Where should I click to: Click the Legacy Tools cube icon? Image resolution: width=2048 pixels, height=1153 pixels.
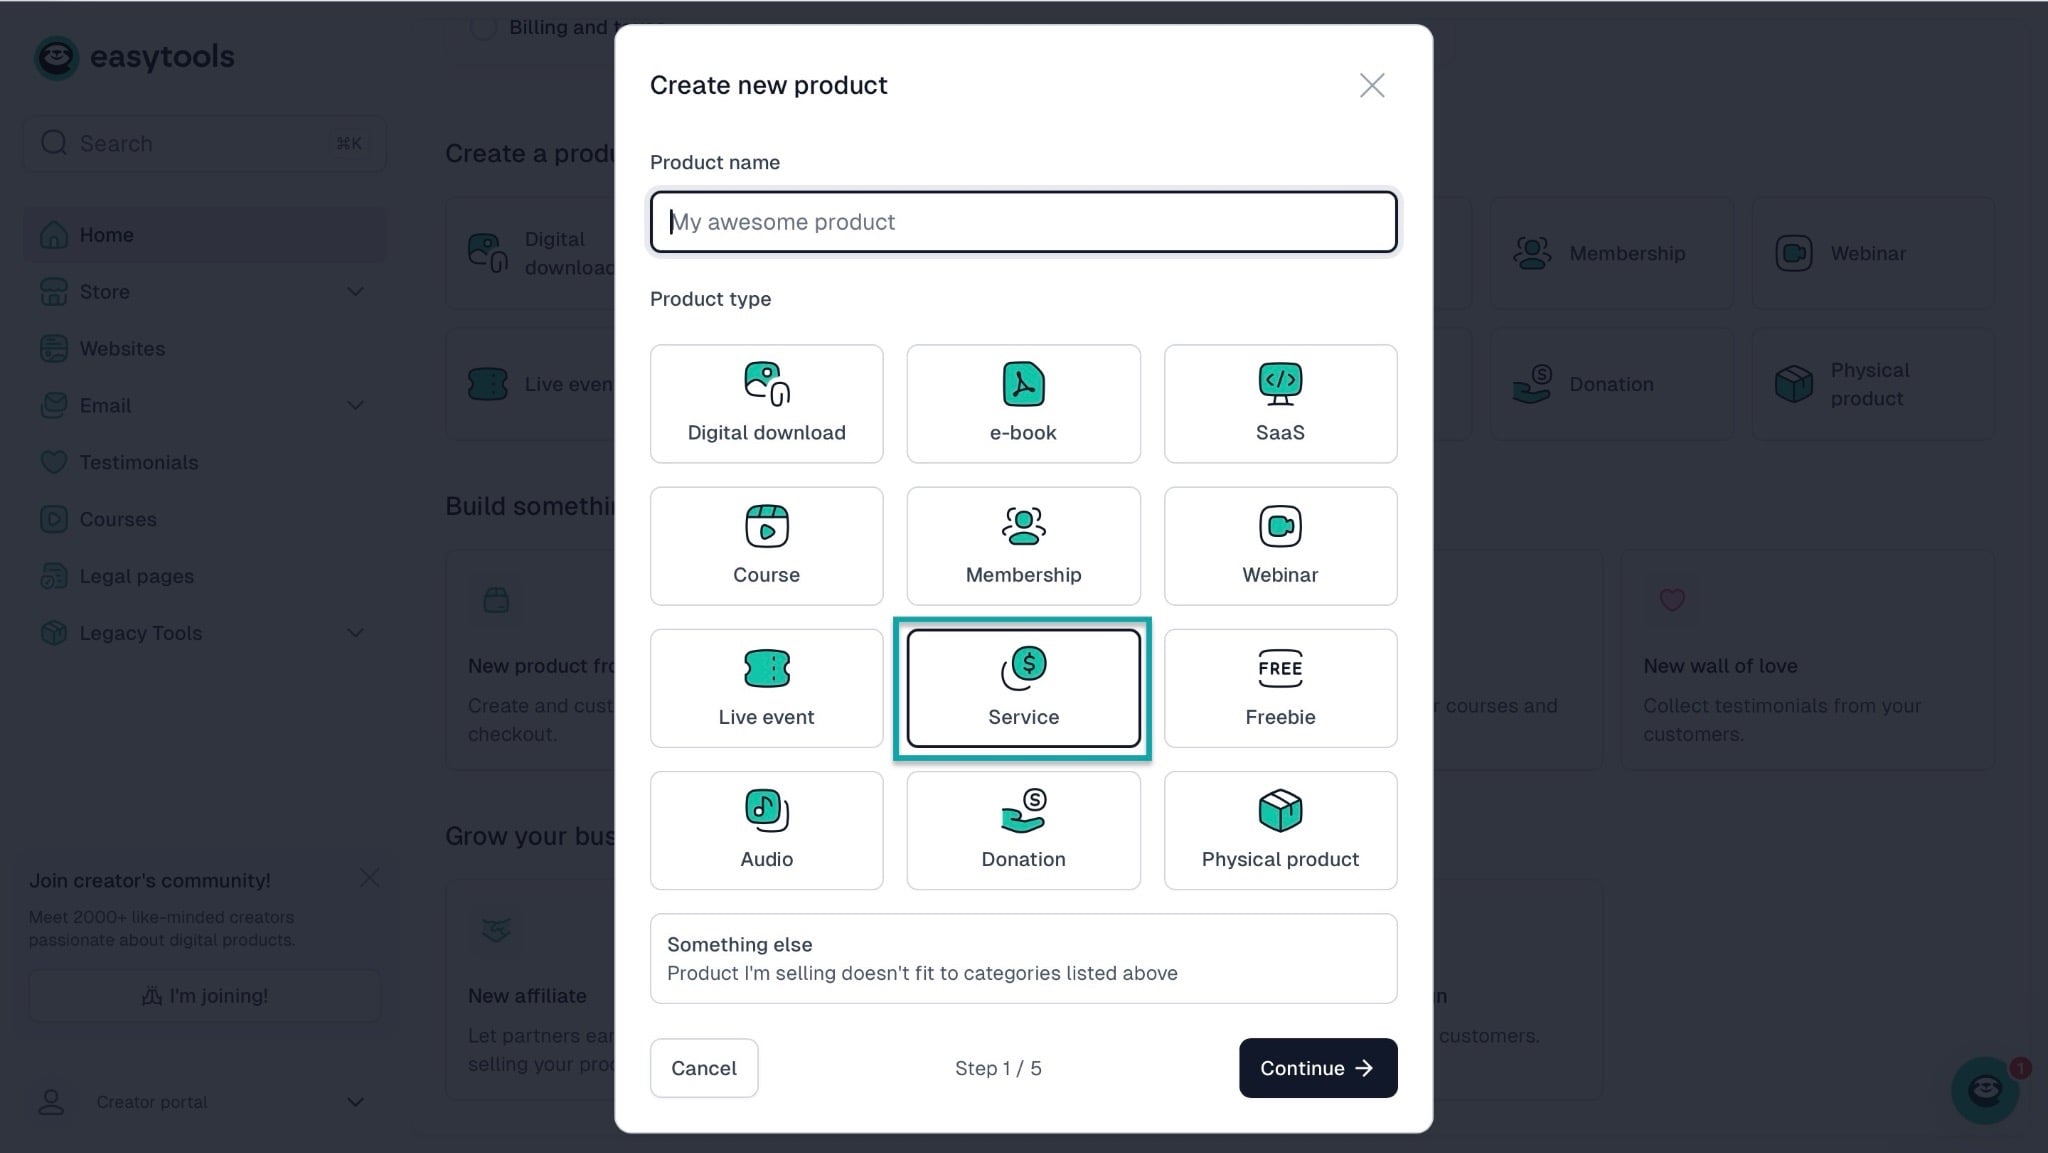click(x=54, y=633)
